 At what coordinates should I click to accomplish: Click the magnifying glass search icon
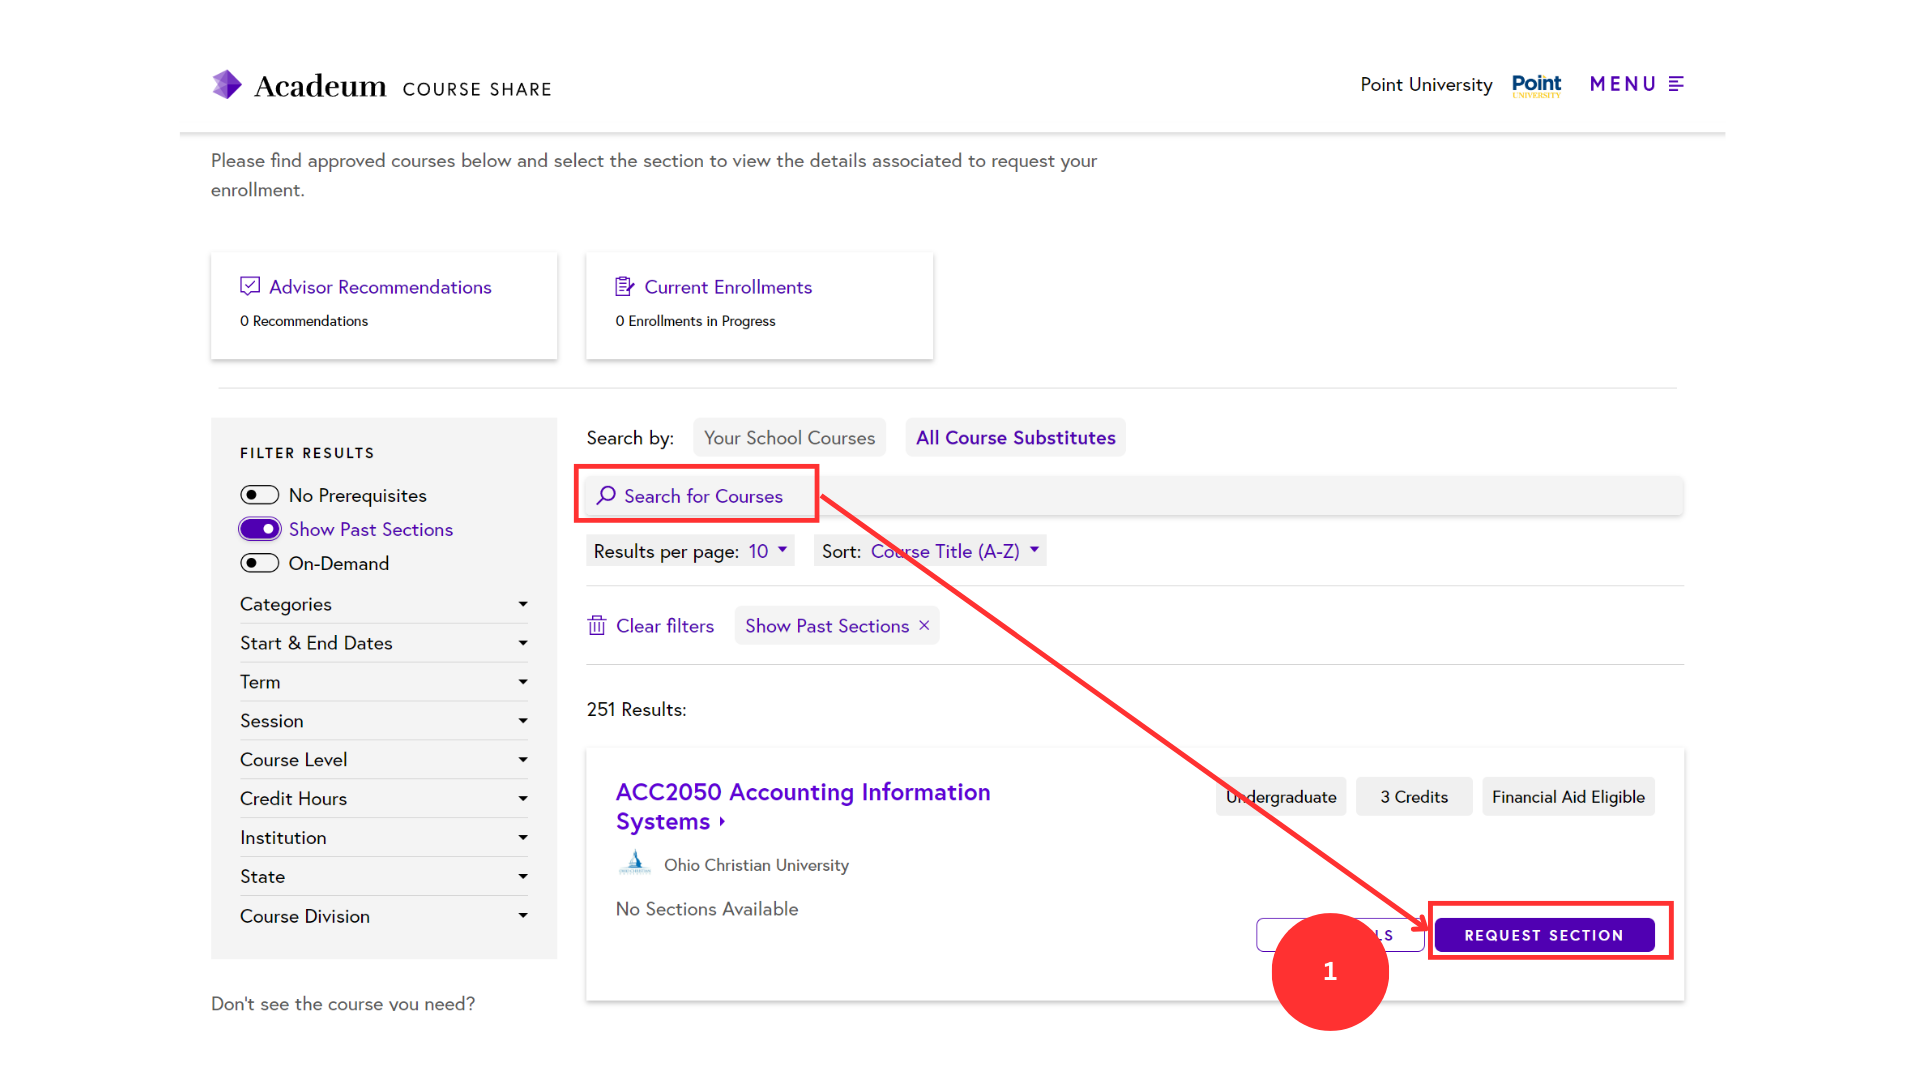[x=606, y=496]
